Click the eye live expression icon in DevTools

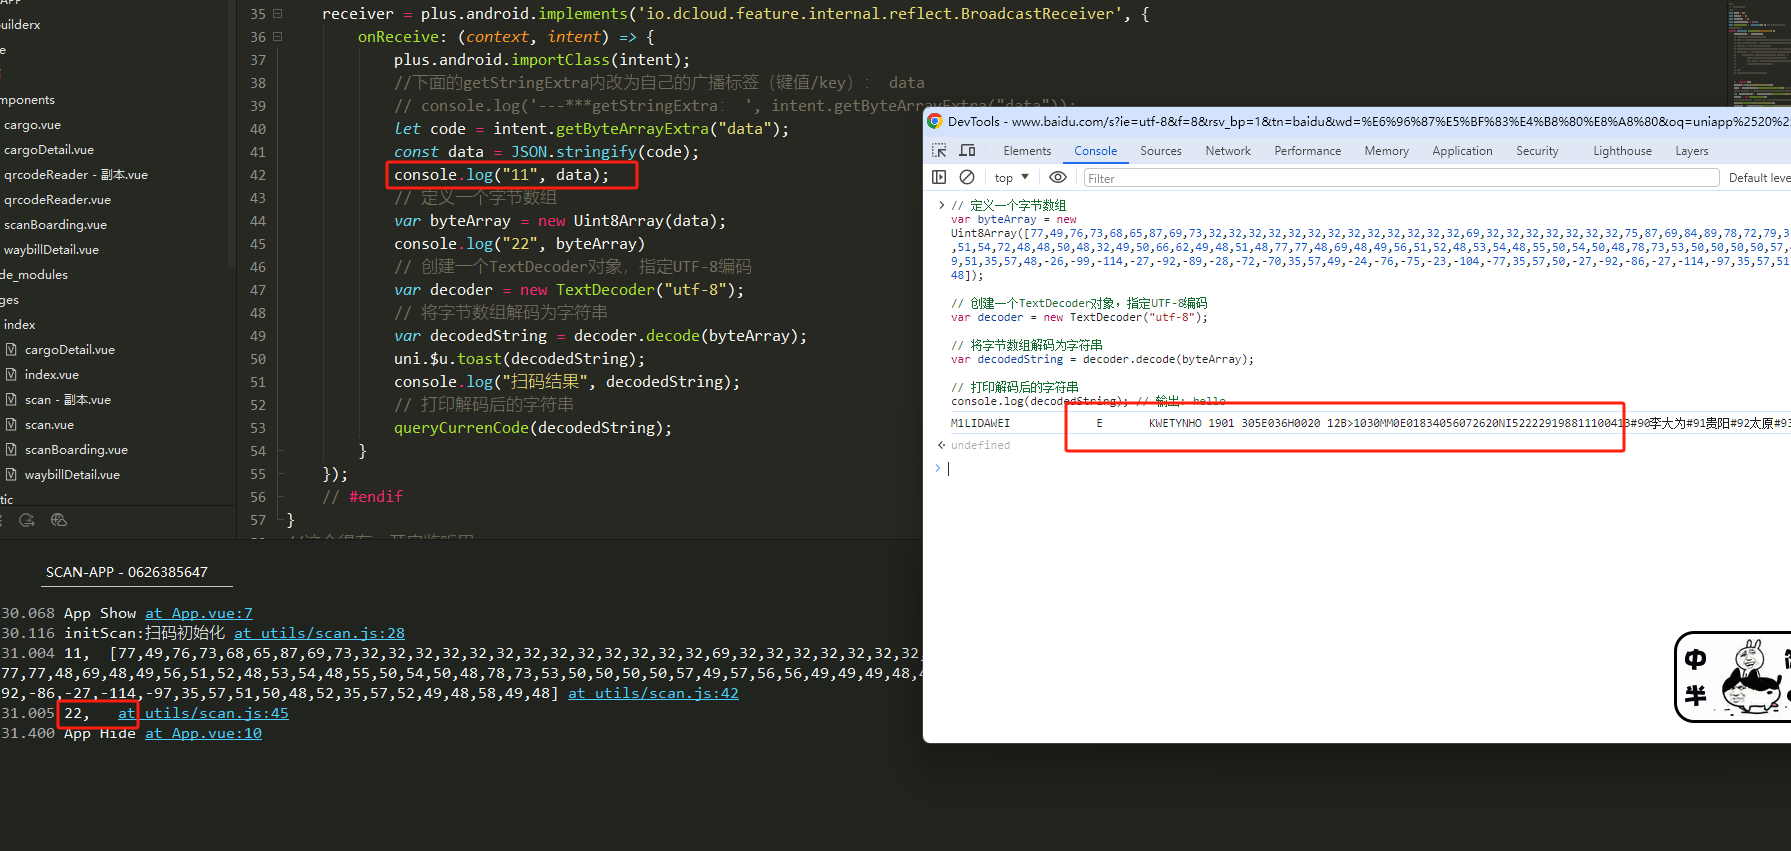[1058, 177]
